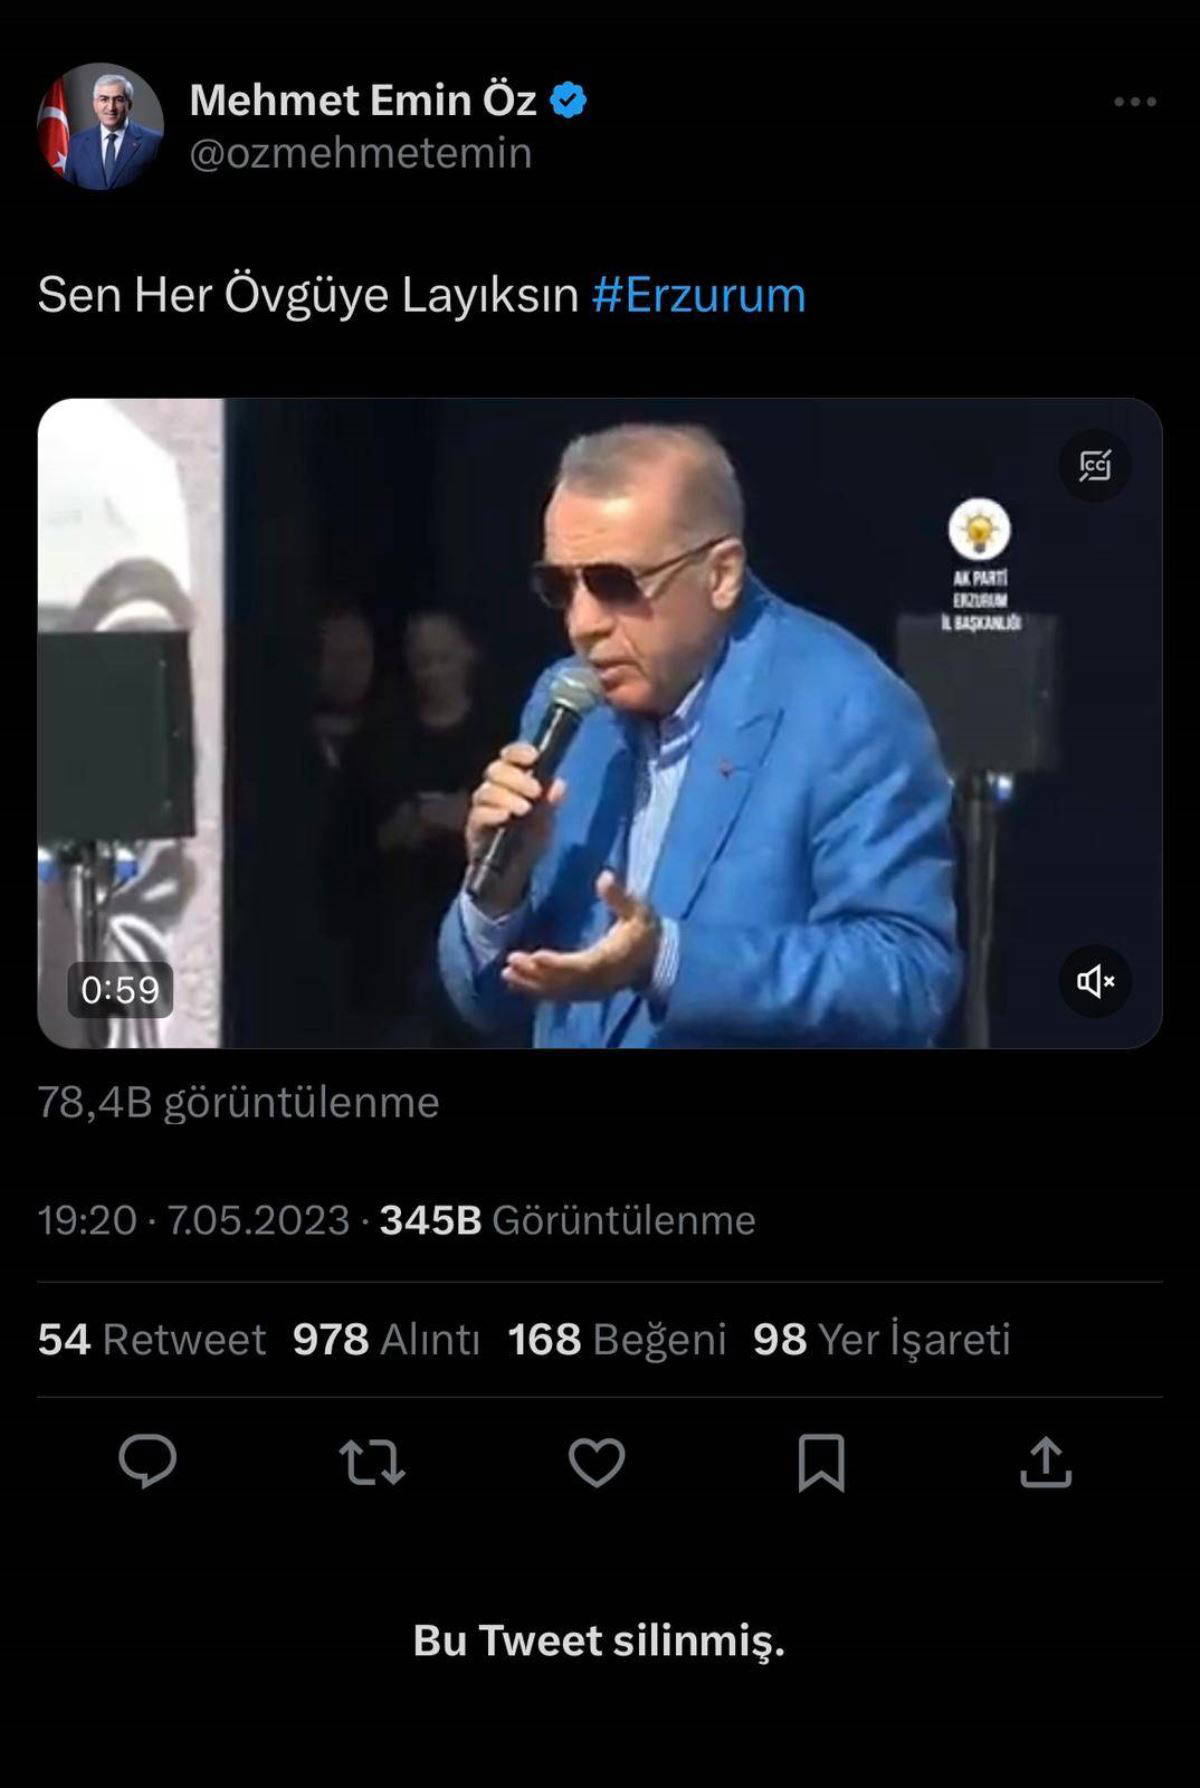Click the reply speech bubble icon
The image size is (1200, 1788).
[148, 1462]
